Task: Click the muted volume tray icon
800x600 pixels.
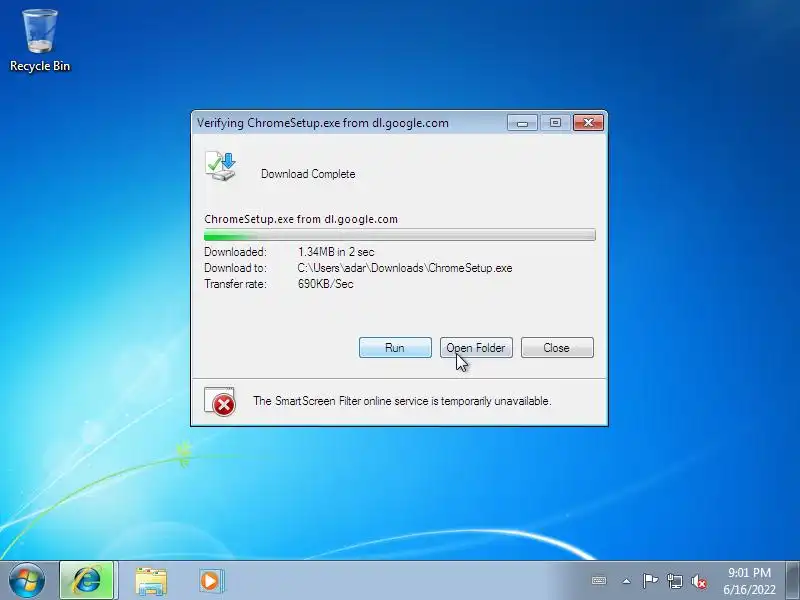Action: (x=699, y=581)
